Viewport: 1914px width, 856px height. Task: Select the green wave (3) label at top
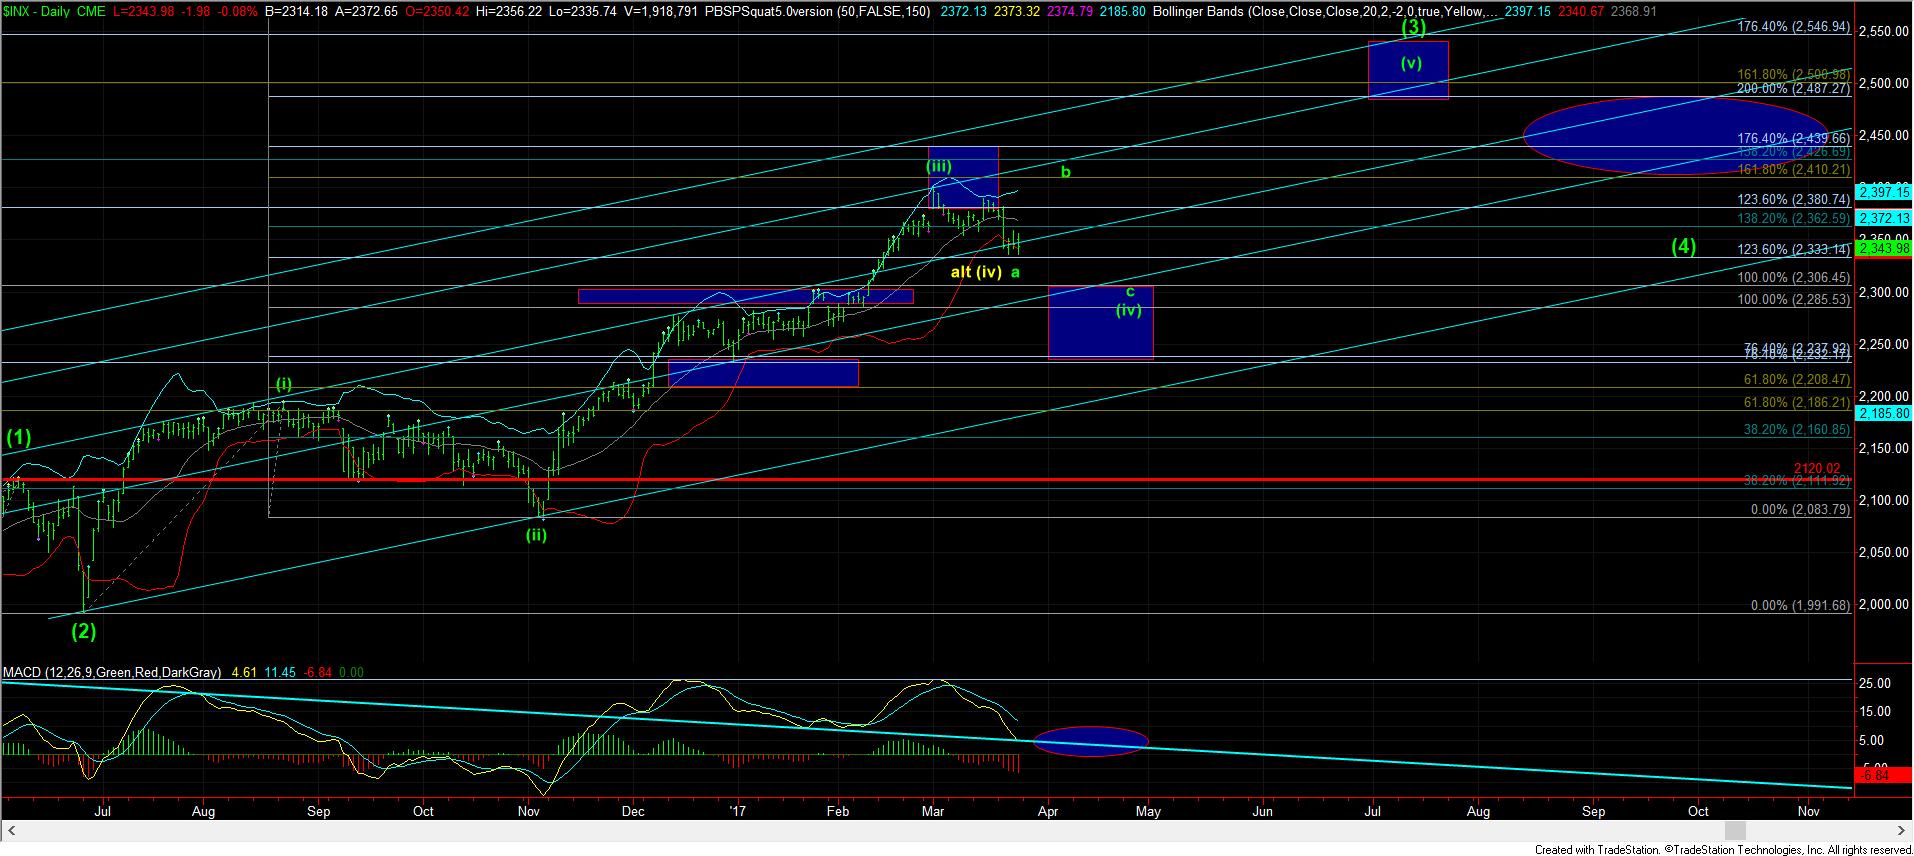click(x=1413, y=28)
